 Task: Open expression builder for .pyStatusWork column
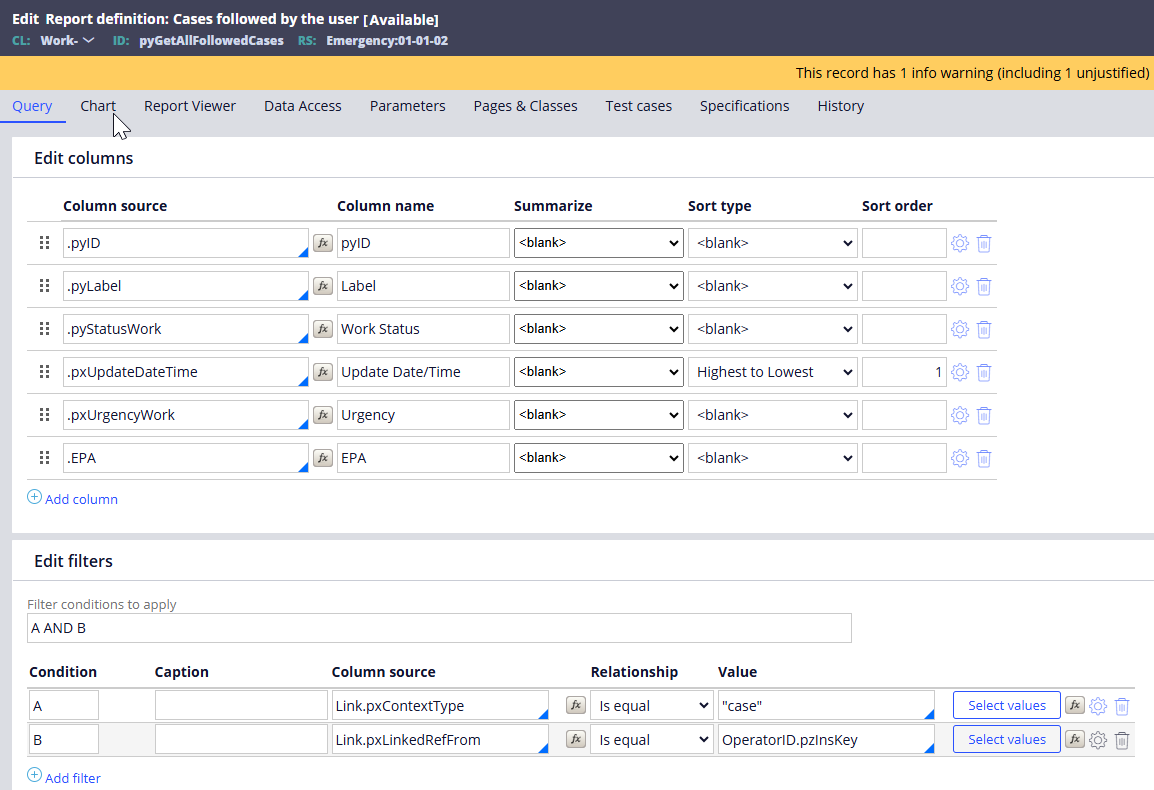[x=322, y=329]
